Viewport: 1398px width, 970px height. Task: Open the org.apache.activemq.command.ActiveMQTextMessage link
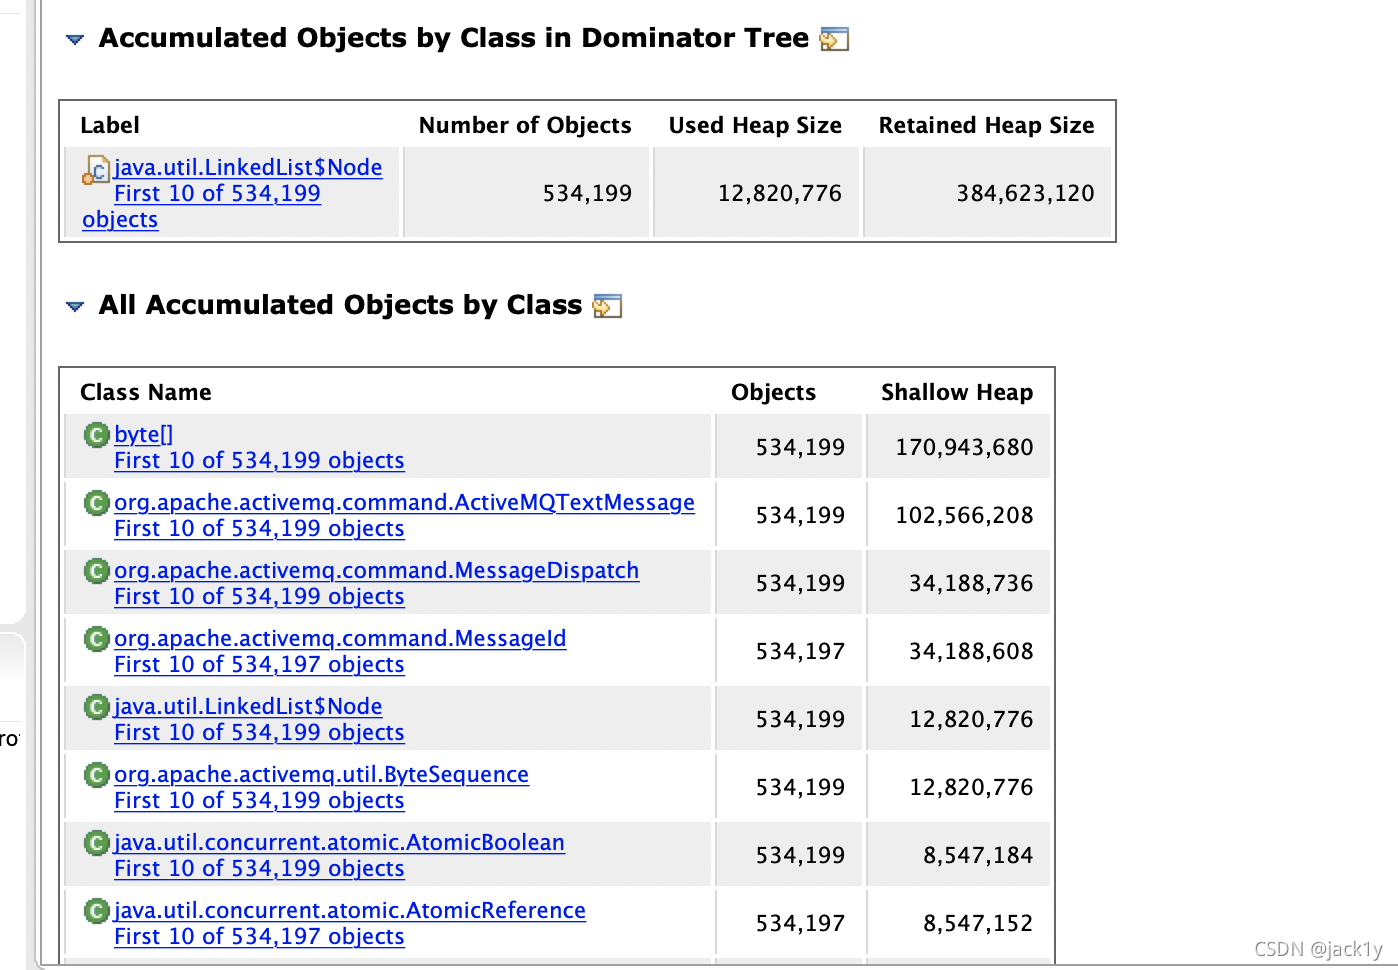coord(404,502)
